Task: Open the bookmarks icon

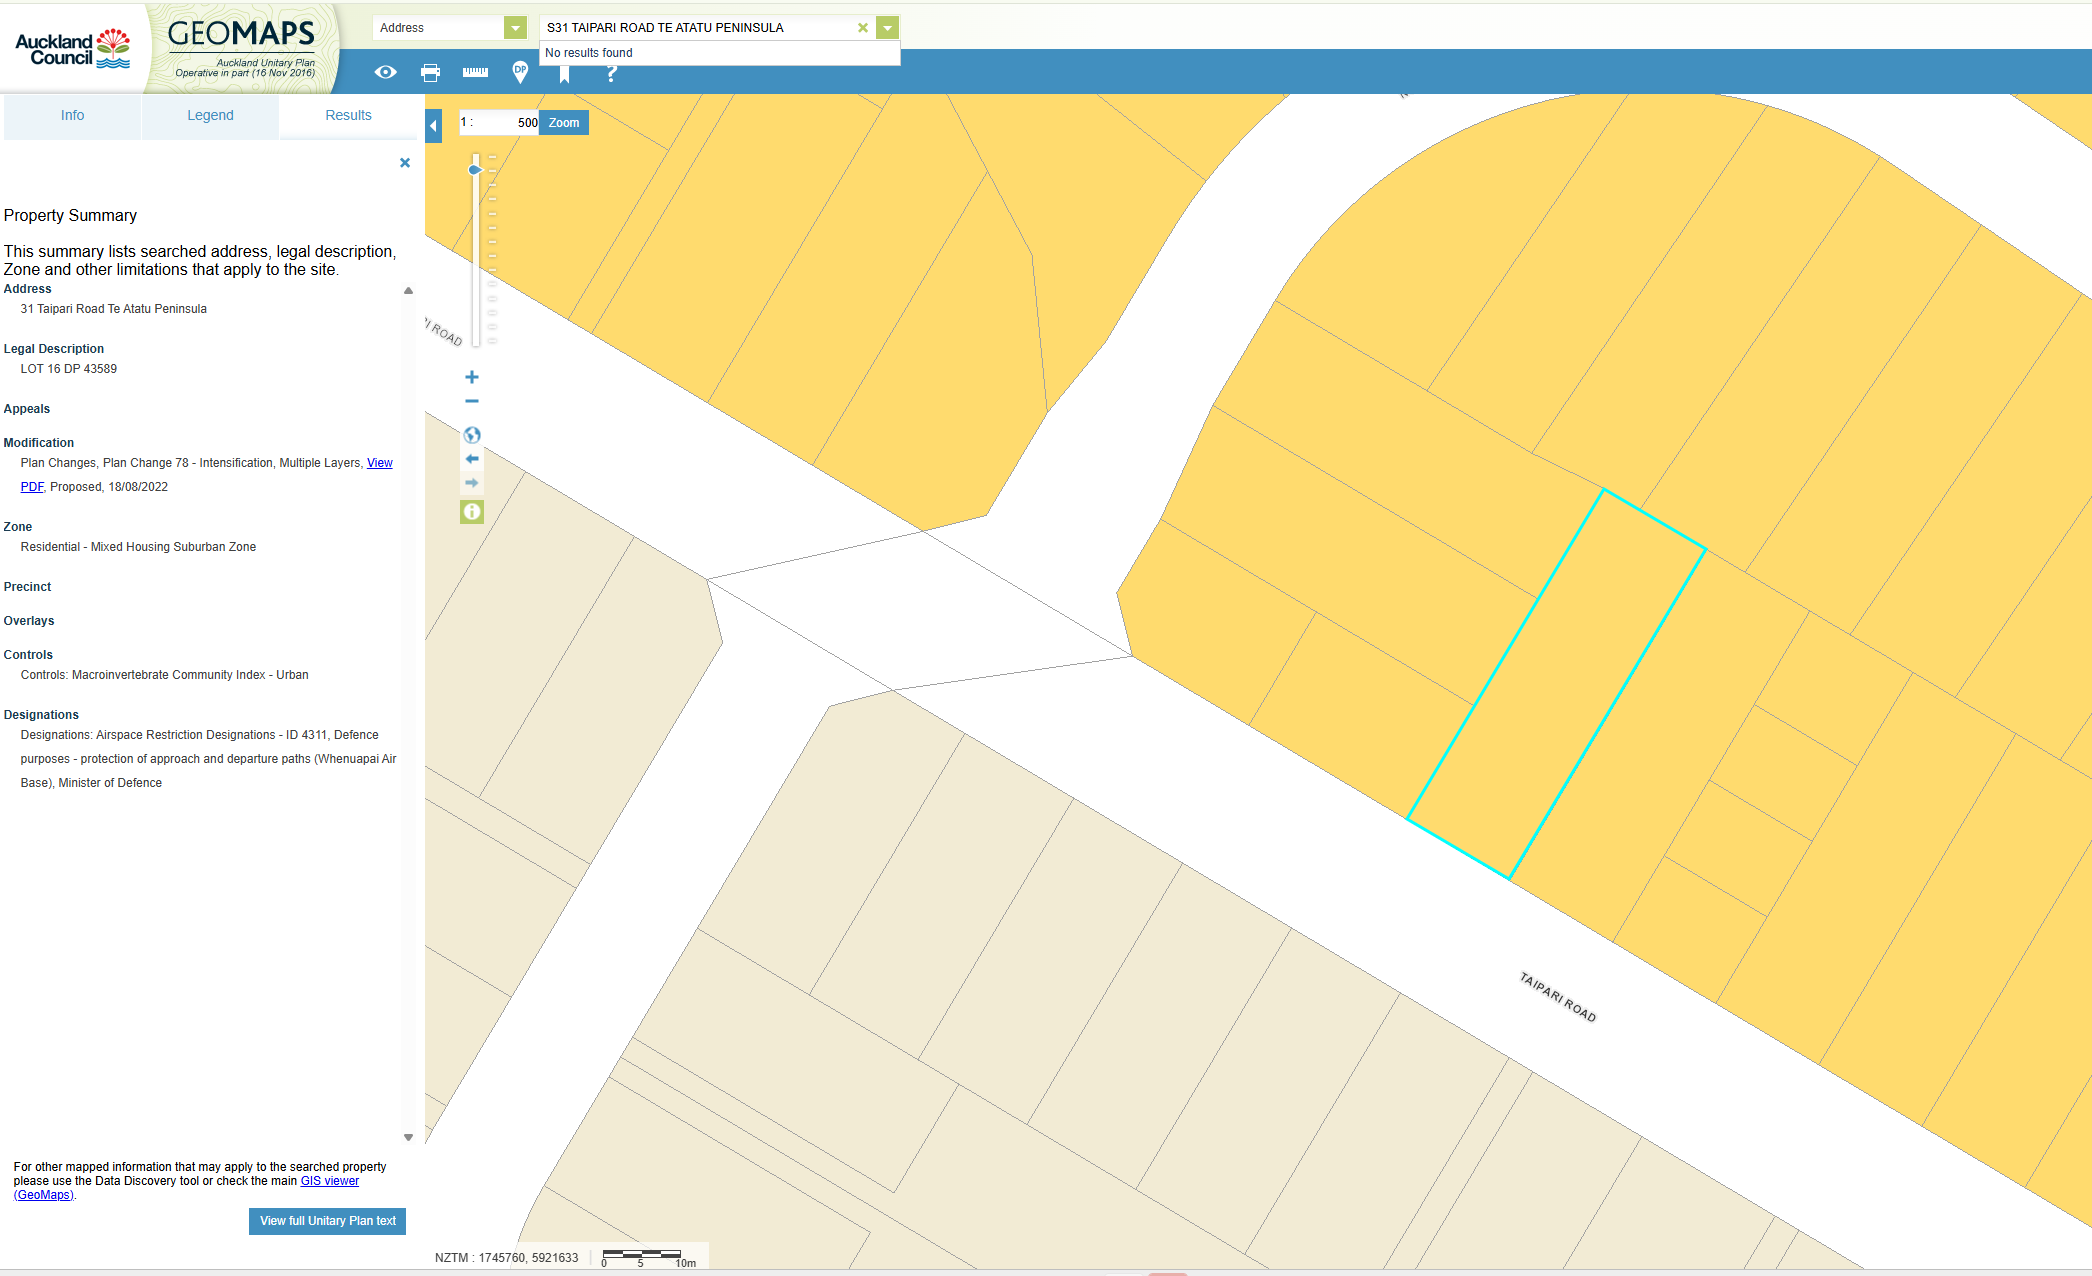Action: point(565,74)
